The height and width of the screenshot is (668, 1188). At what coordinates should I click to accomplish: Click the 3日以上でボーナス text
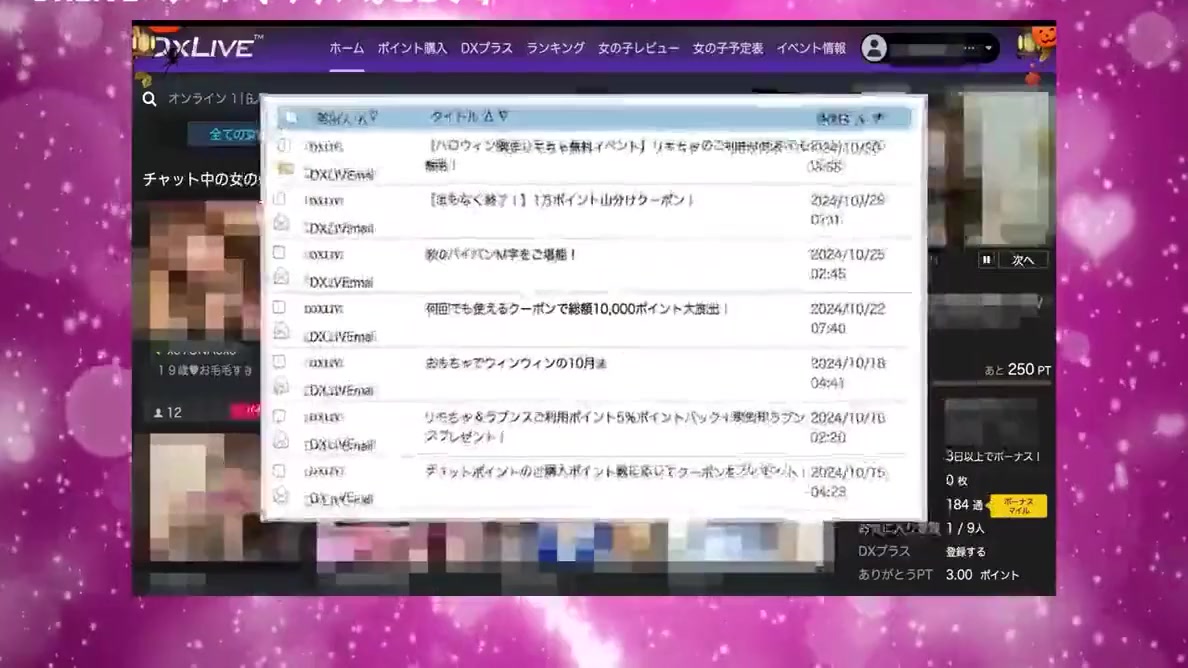(x=993, y=457)
